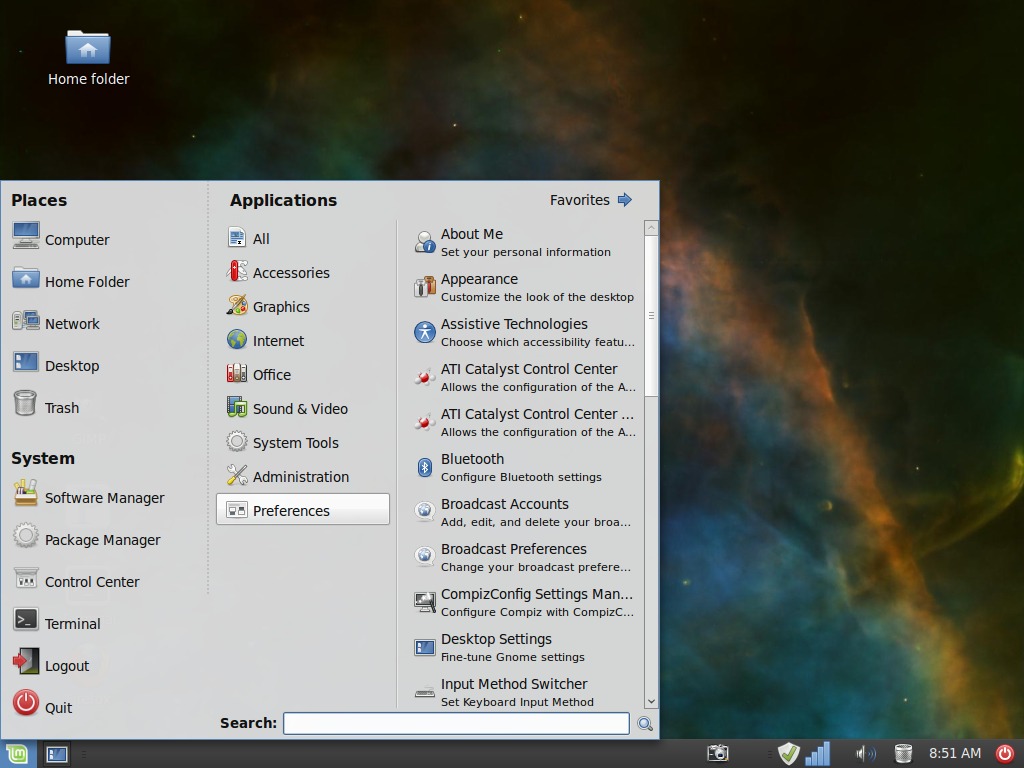Open Assistive Technologies
Screen dimensions: 1024x768
tap(524, 332)
